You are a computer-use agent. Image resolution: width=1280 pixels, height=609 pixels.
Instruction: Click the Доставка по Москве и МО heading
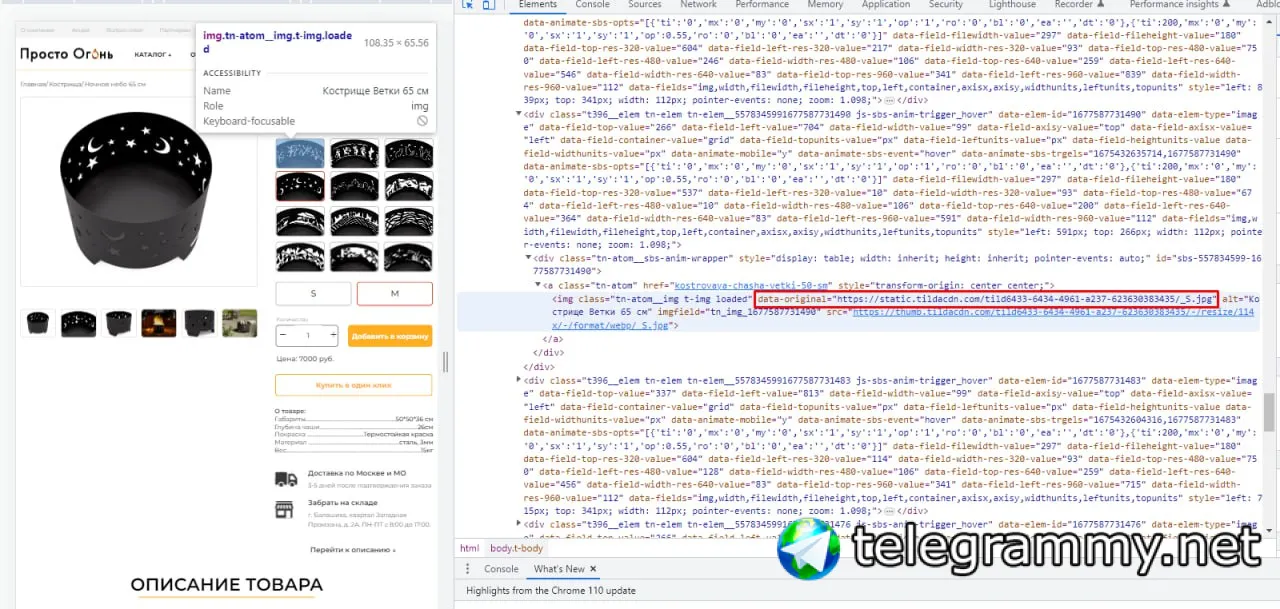(x=357, y=473)
